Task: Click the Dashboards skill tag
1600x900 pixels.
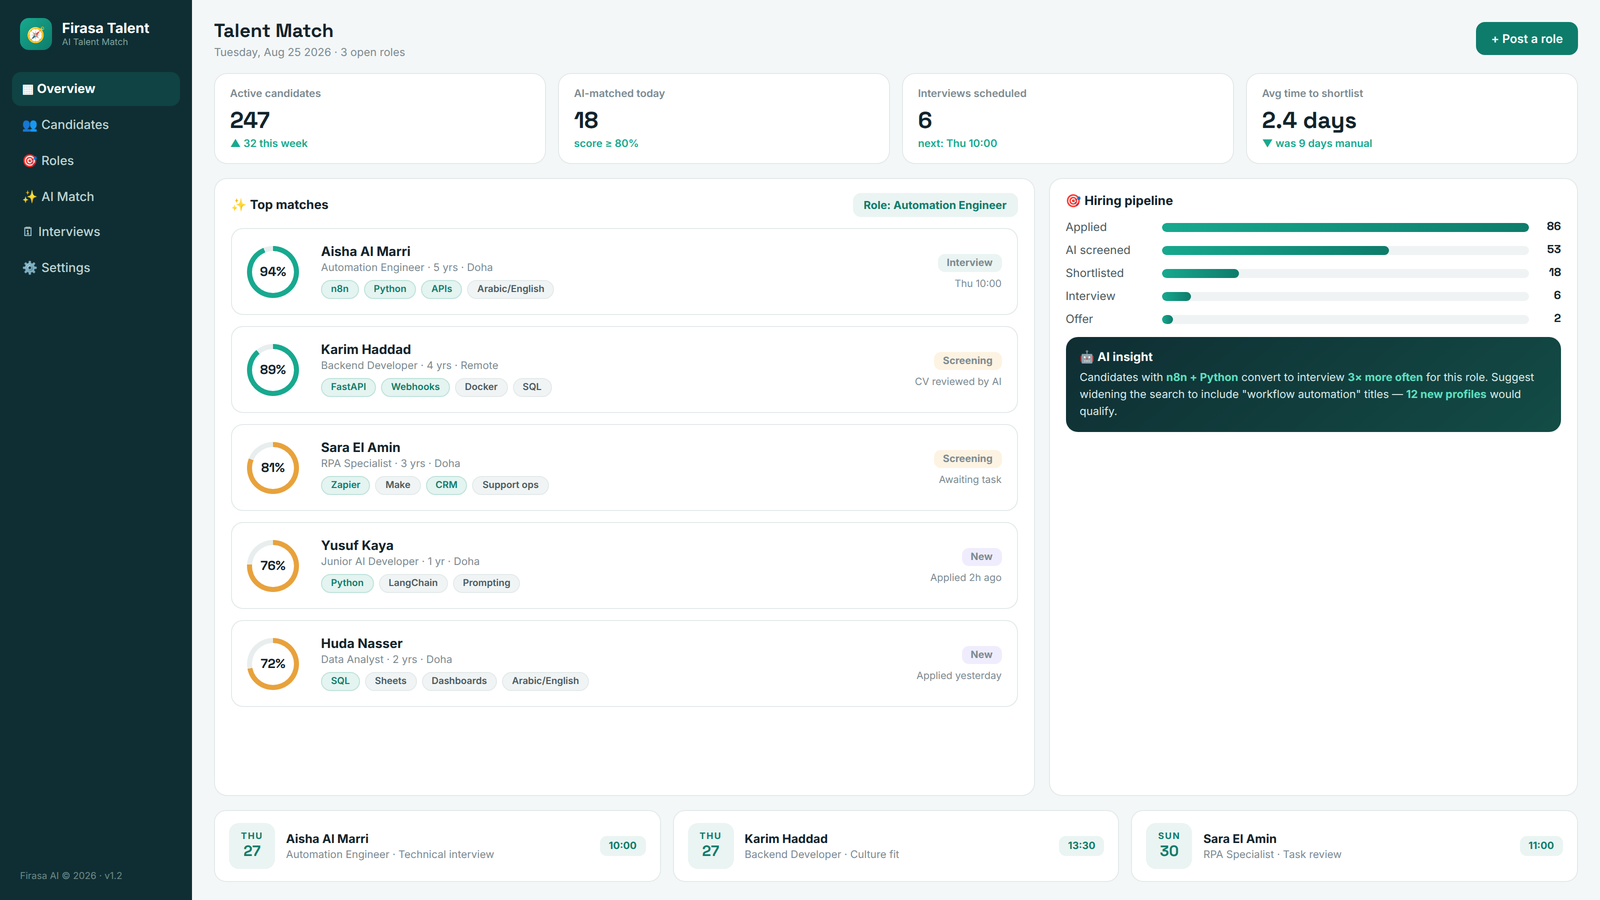Action: [x=459, y=681]
